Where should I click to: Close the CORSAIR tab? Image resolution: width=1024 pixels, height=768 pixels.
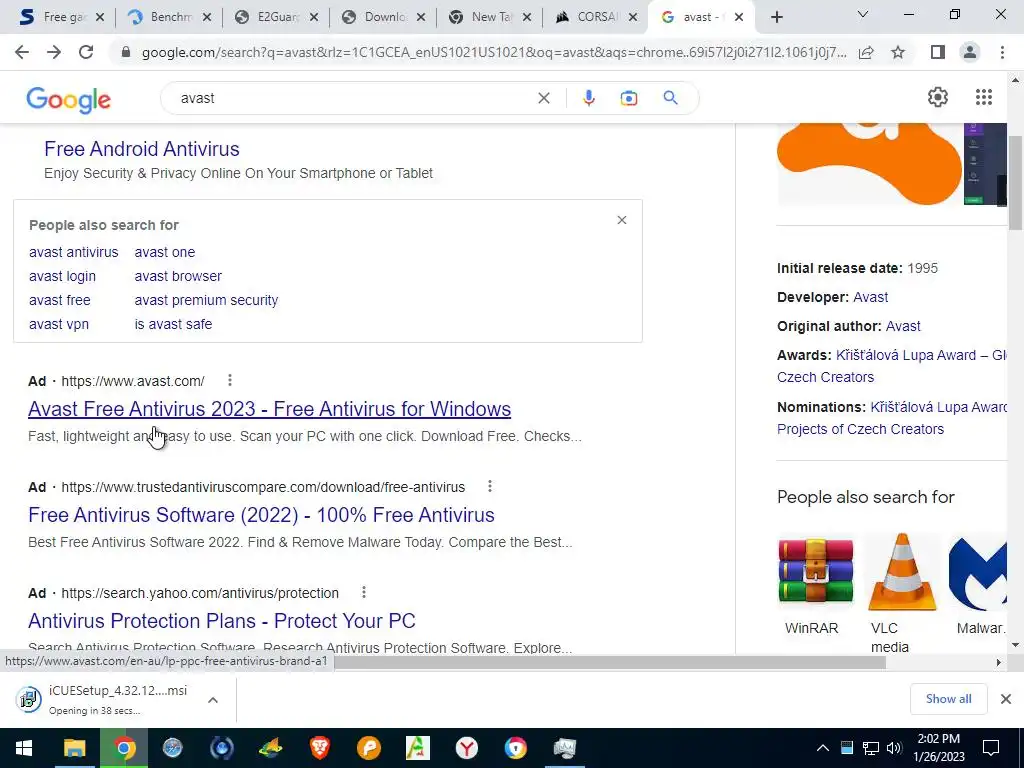632,18
